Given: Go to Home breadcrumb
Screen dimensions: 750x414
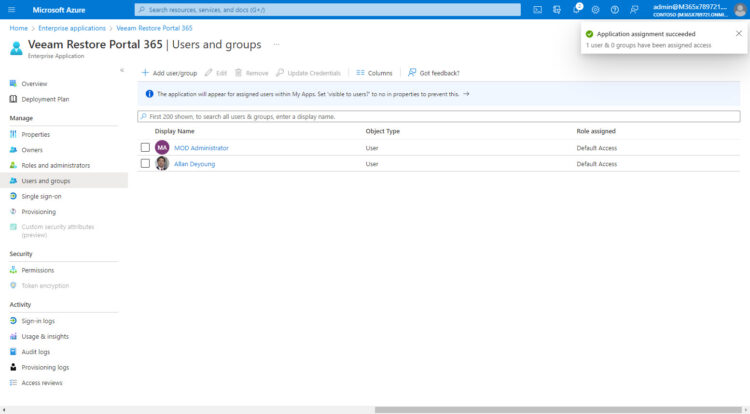Looking at the screenshot, I should (x=19, y=28).
